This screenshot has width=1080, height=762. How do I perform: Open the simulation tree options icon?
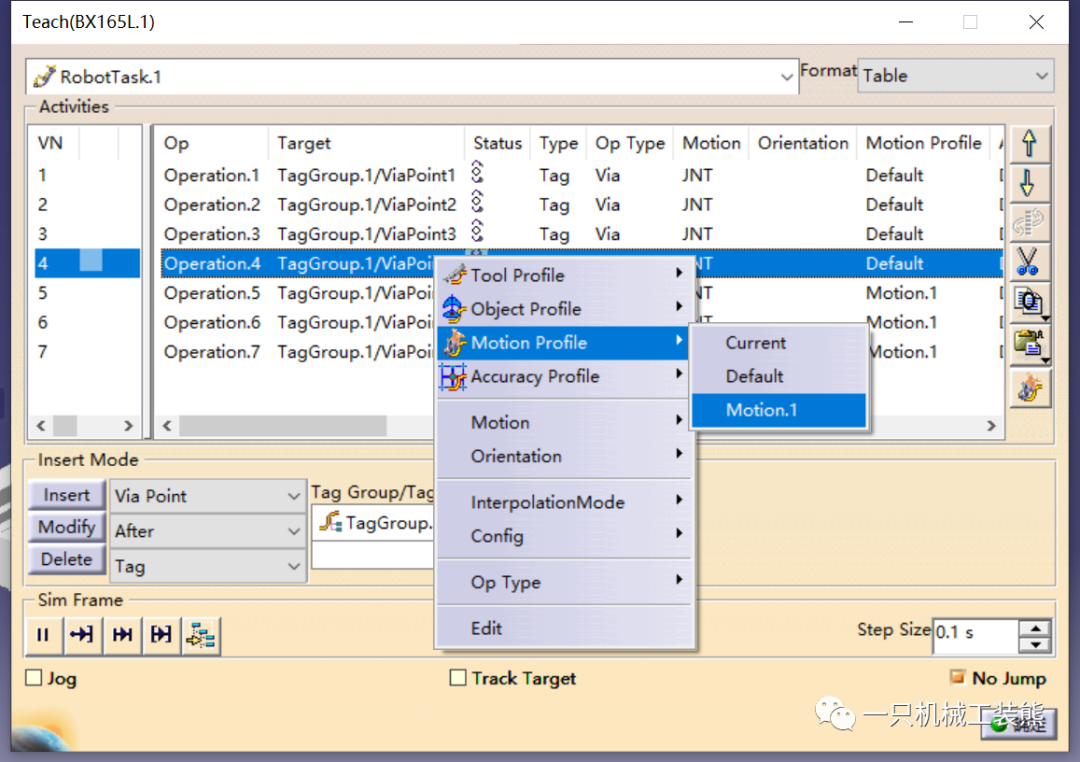click(x=201, y=635)
